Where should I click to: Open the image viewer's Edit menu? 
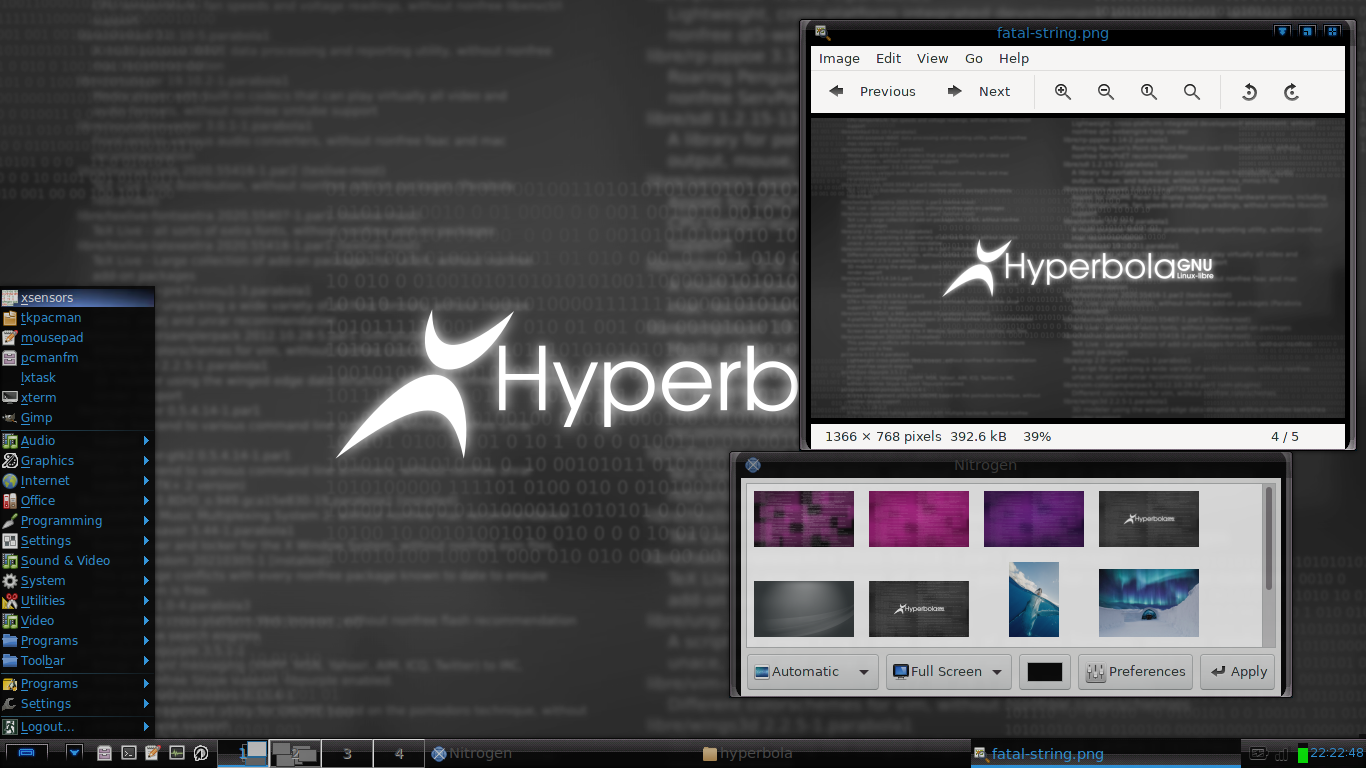tap(889, 58)
